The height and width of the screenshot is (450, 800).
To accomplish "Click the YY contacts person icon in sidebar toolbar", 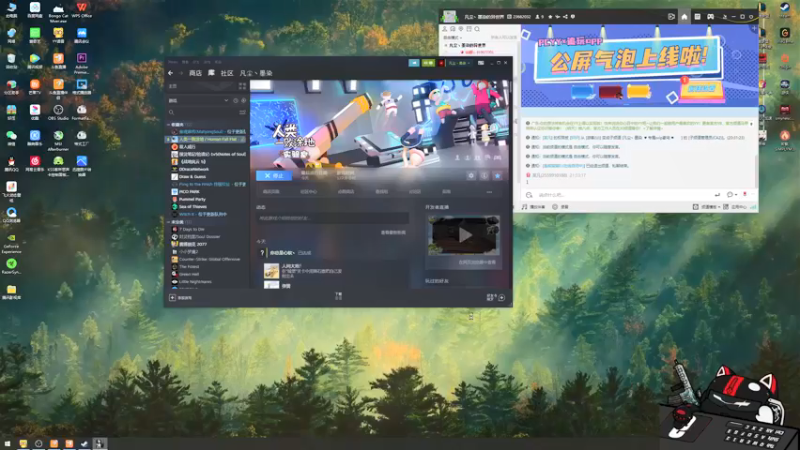I will 445,29.
